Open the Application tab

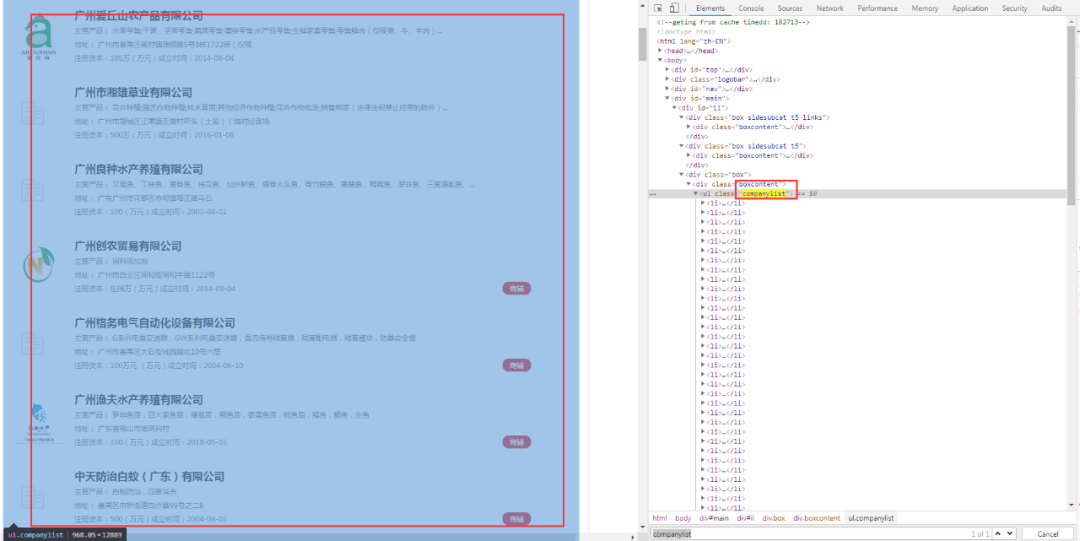[x=970, y=8]
